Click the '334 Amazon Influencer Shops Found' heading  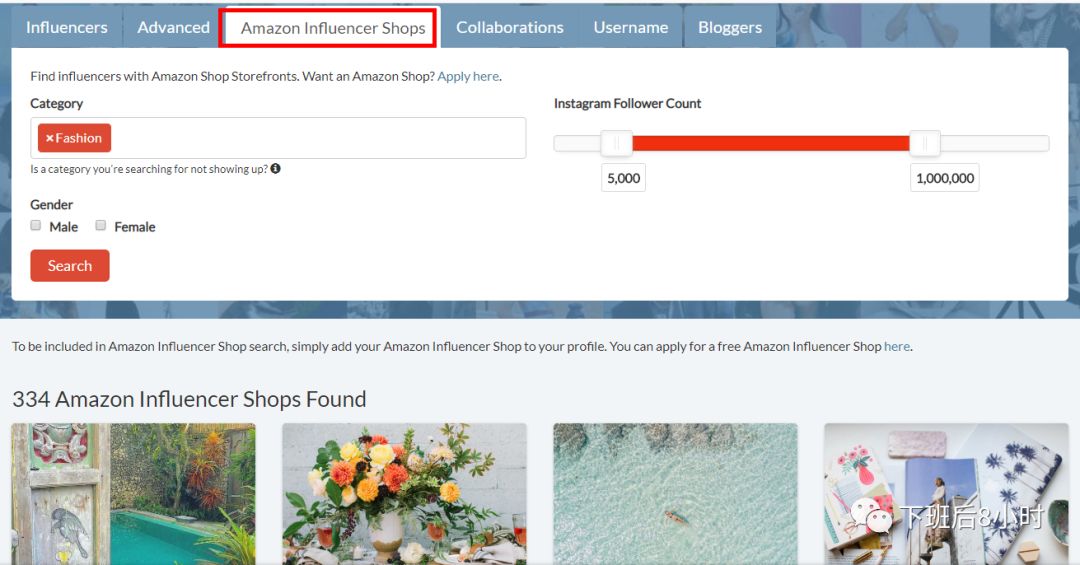(189, 400)
